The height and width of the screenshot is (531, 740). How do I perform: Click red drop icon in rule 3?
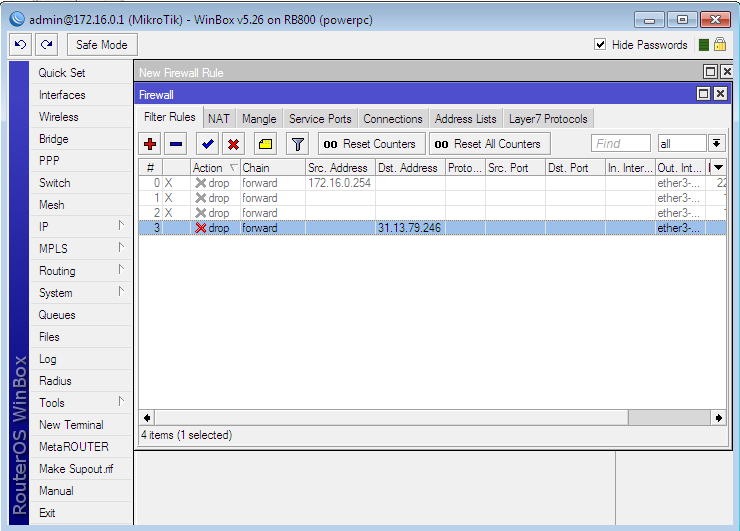201,228
